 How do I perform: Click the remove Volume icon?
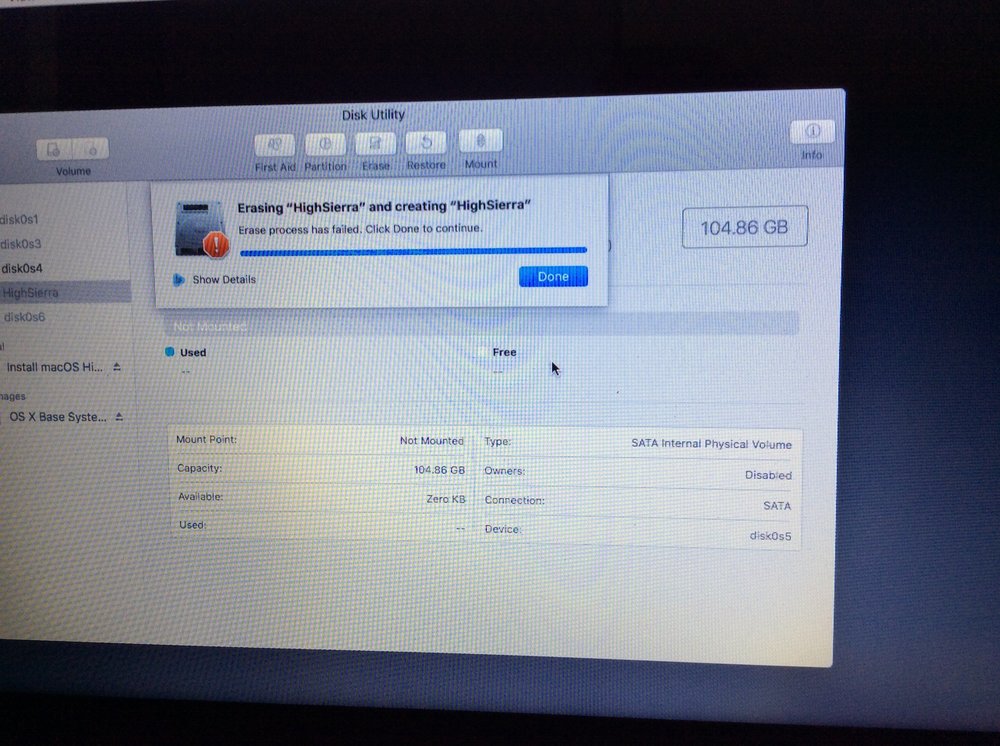91,149
